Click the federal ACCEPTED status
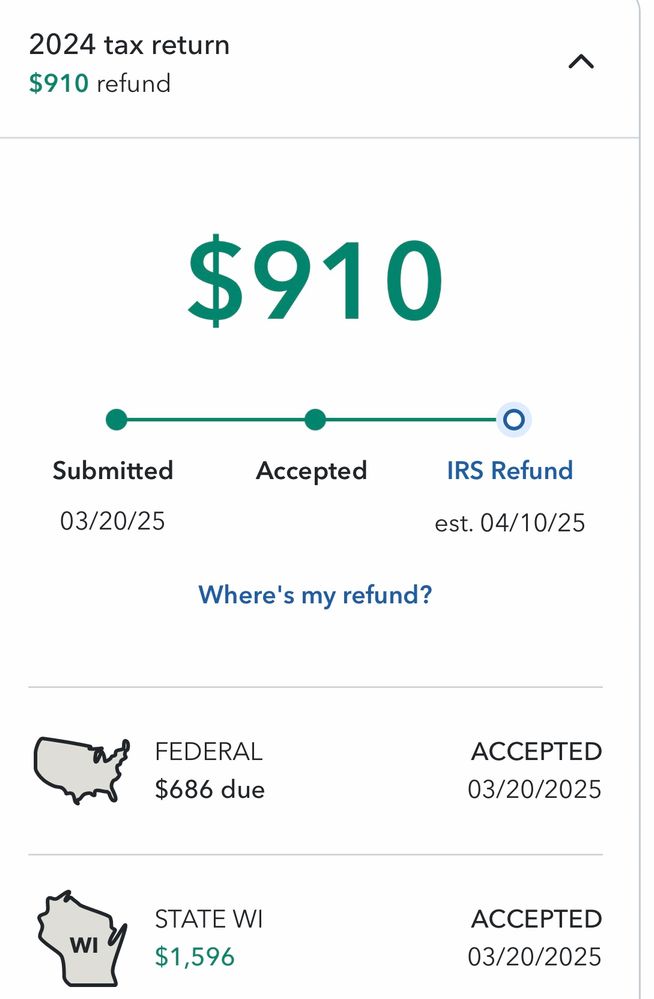The width and height of the screenshot is (654, 999). click(536, 752)
